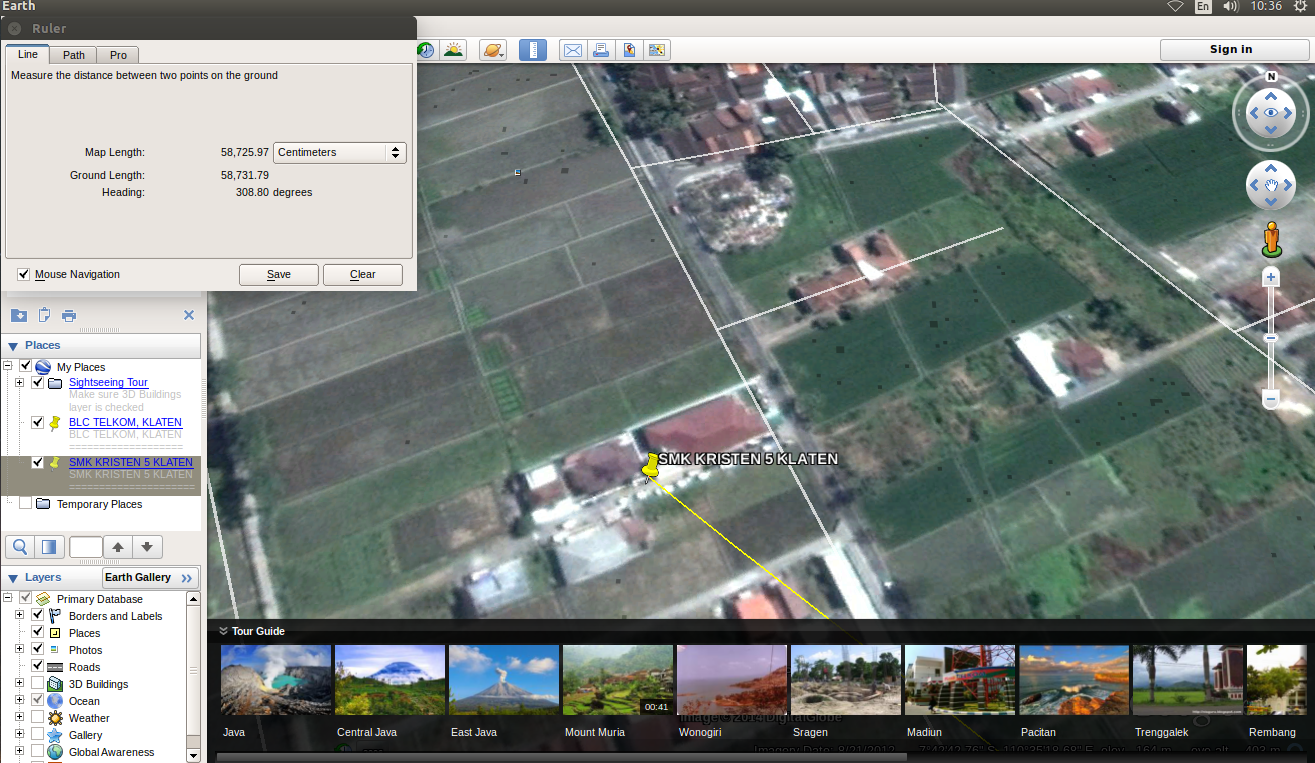Collapse the Tour Guide panel chevron
Viewport: 1315px width, 763px height.
click(x=223, y=631)
